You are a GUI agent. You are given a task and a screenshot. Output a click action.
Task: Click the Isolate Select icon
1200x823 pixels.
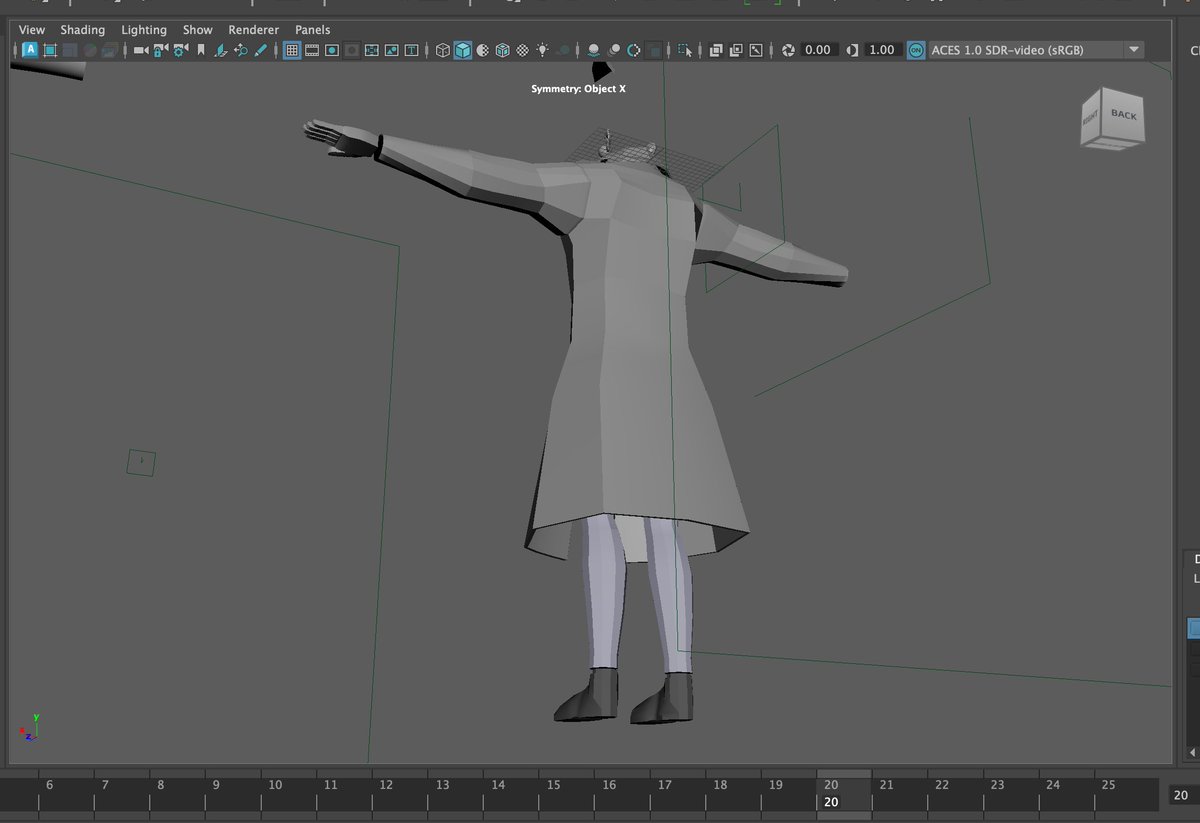point(685,49)
